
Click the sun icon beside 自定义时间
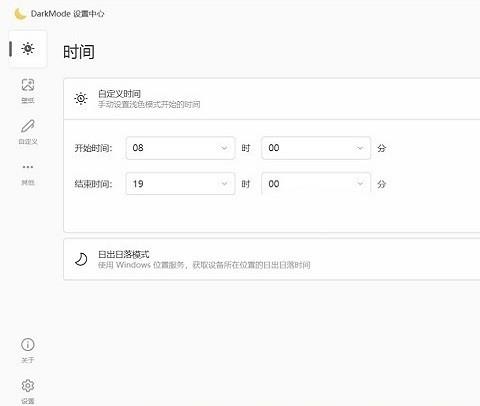81,98
